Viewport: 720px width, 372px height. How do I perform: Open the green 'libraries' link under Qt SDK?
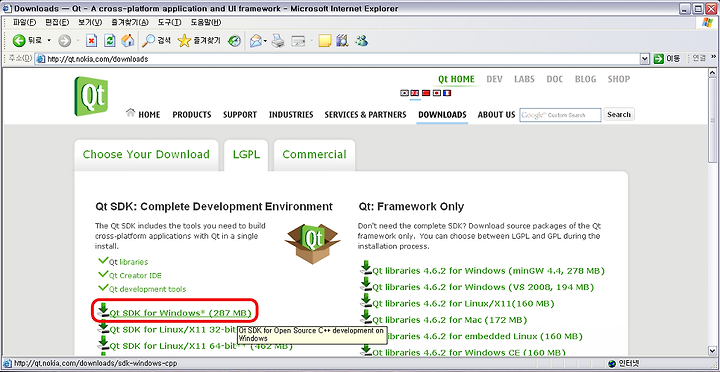[134, 262]
